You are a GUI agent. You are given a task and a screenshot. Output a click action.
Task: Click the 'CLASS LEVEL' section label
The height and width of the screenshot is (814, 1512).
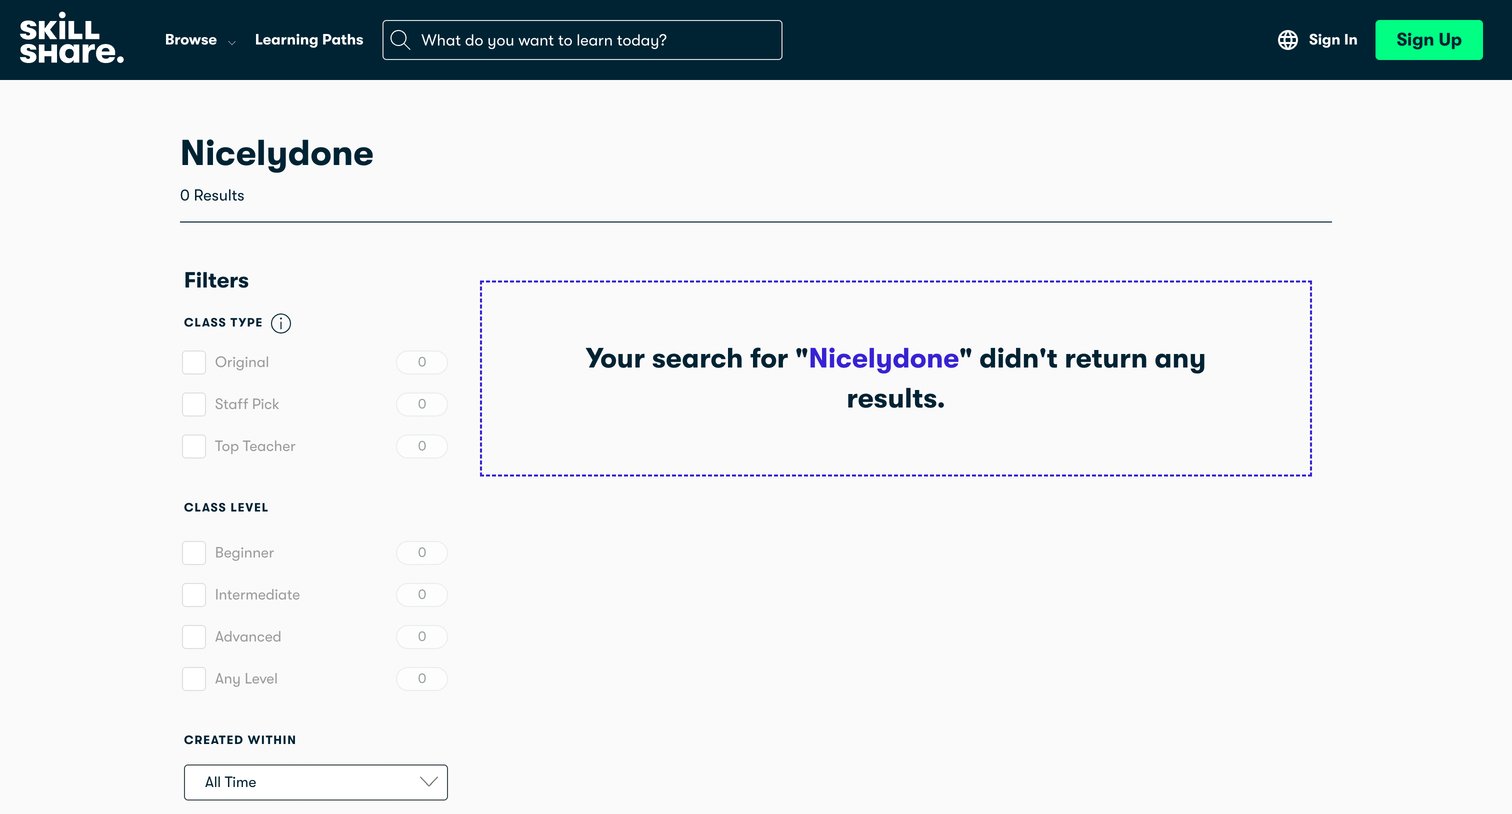(226, 508)
